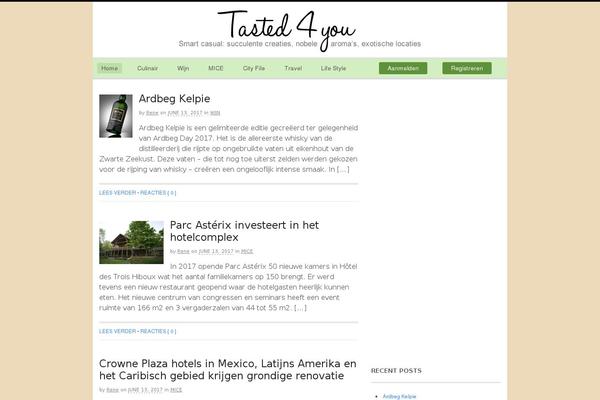600x400 pixels.
Task: Click the category link under Ardbeg Kelpie
Action: [215, 113]
